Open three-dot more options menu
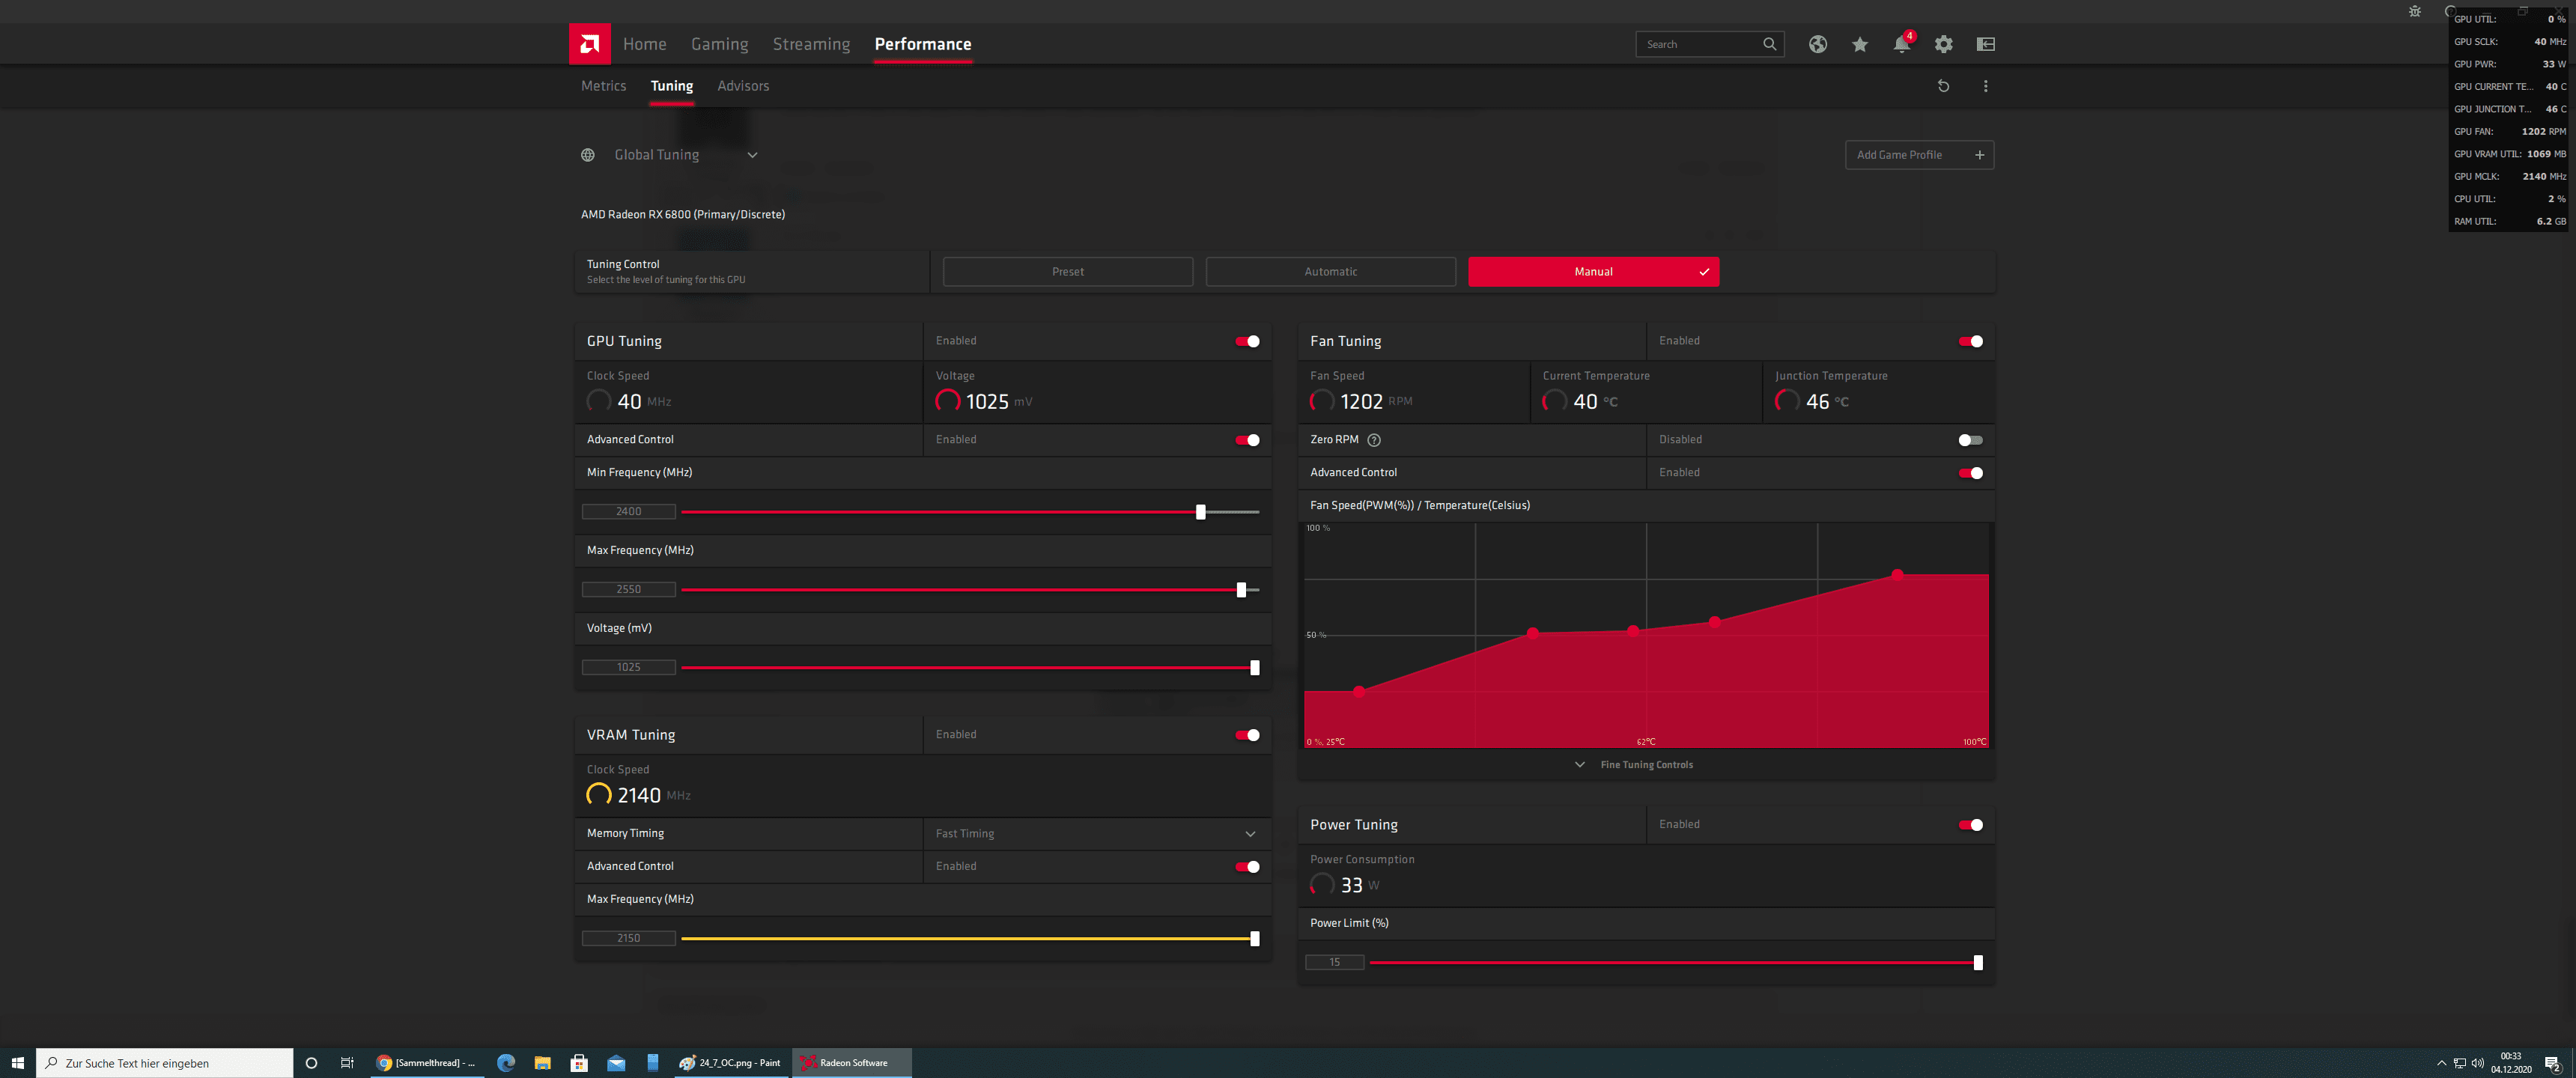 [1986, 86]
